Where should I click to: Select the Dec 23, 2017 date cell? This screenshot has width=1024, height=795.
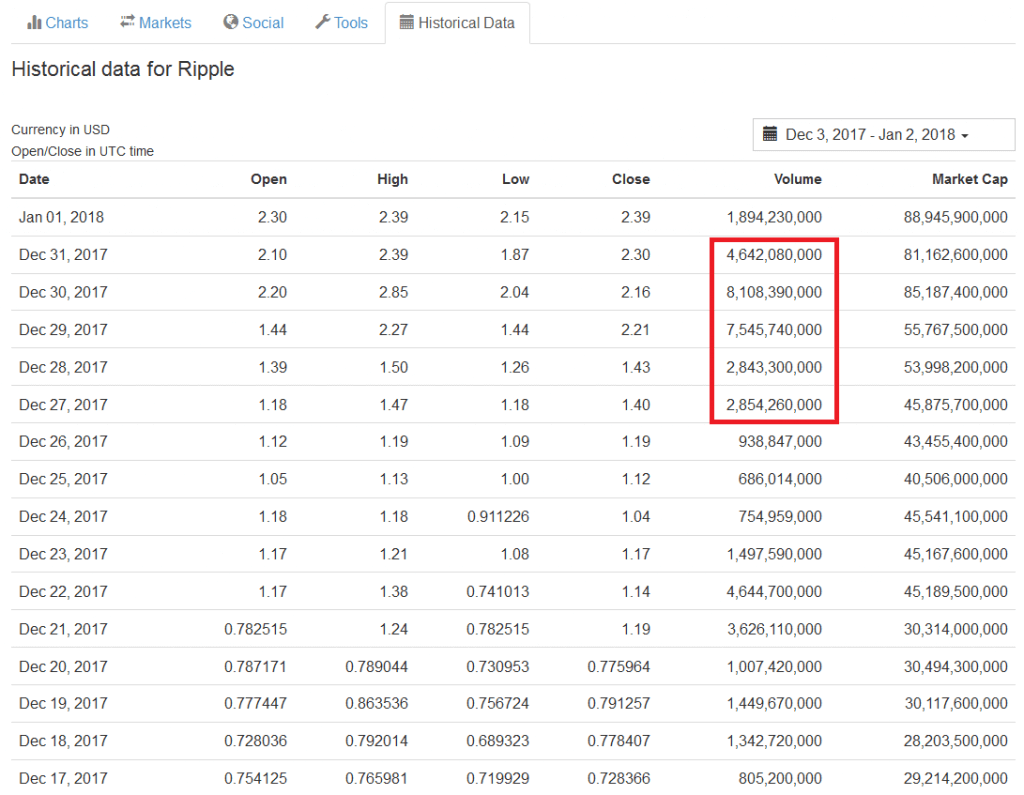coord(63,554)
